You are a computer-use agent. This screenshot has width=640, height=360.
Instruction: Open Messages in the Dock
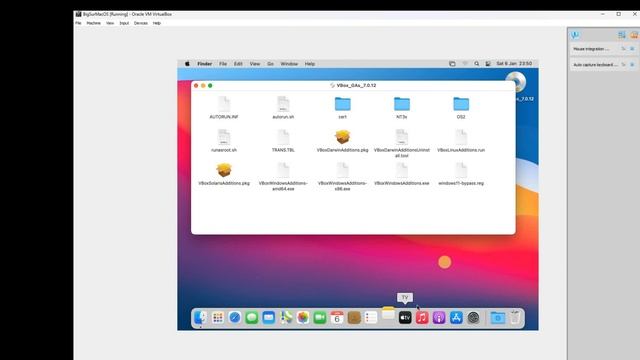[x=251, y=318]
